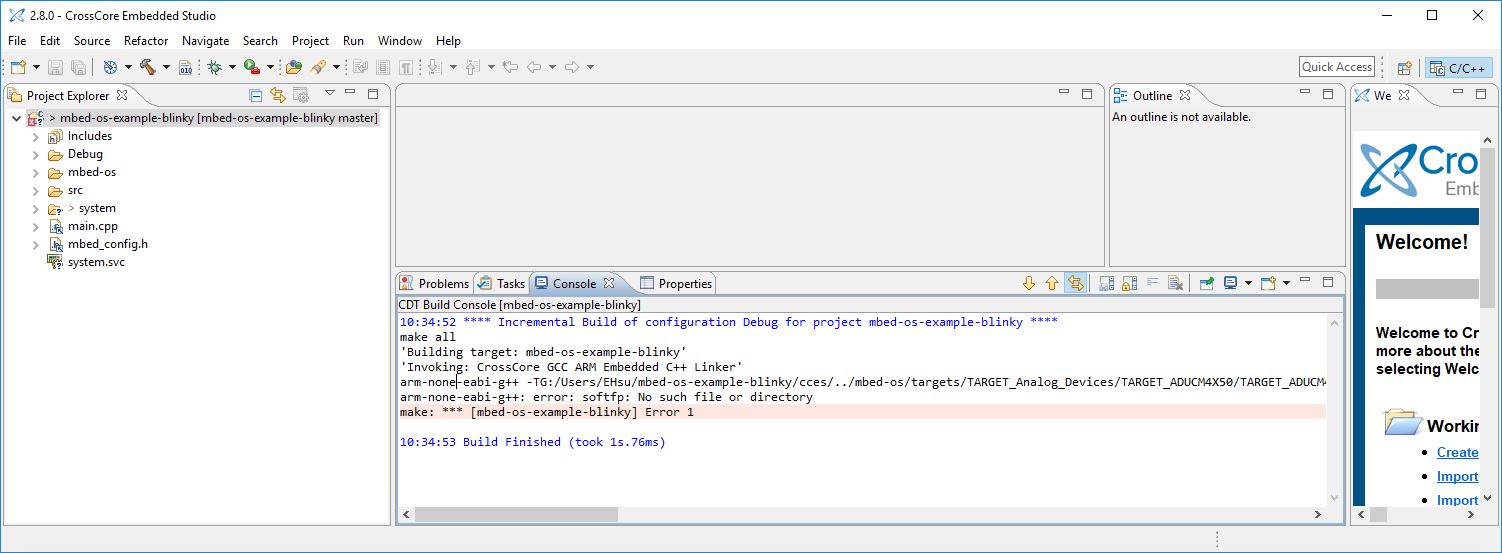Click the Run with toolbox icon
1502x553 pixels.
point(252,67)
